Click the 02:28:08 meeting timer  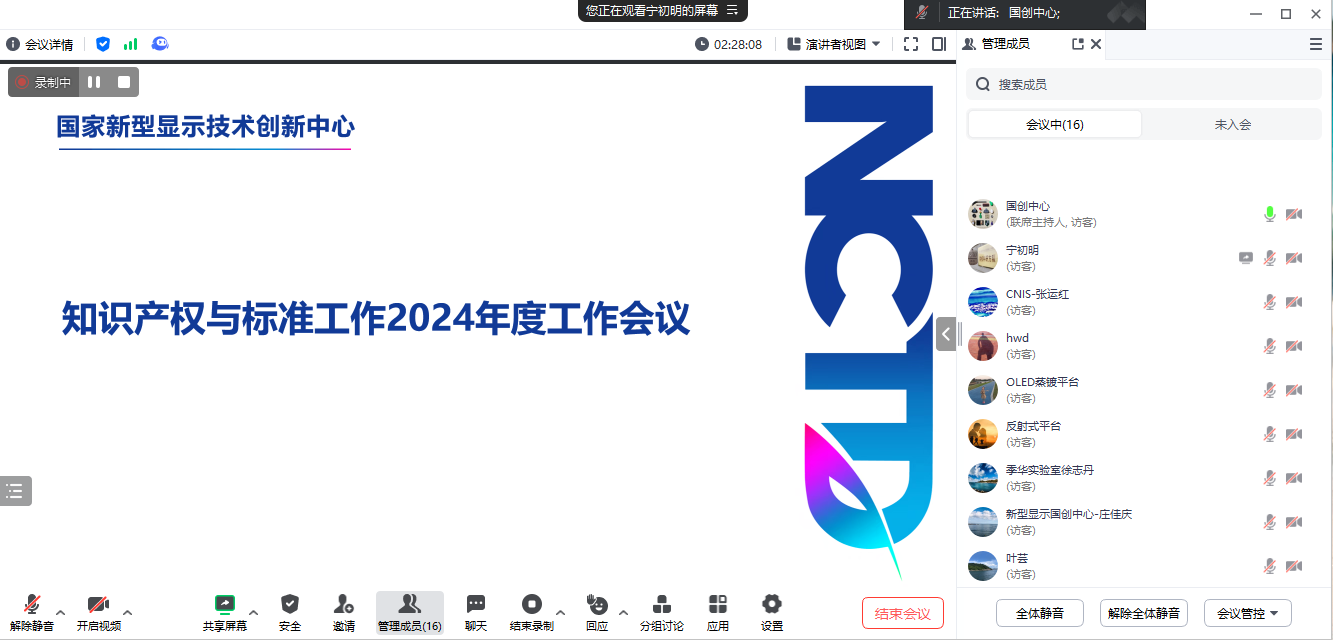pyautogui.click(x=729, y=44)
